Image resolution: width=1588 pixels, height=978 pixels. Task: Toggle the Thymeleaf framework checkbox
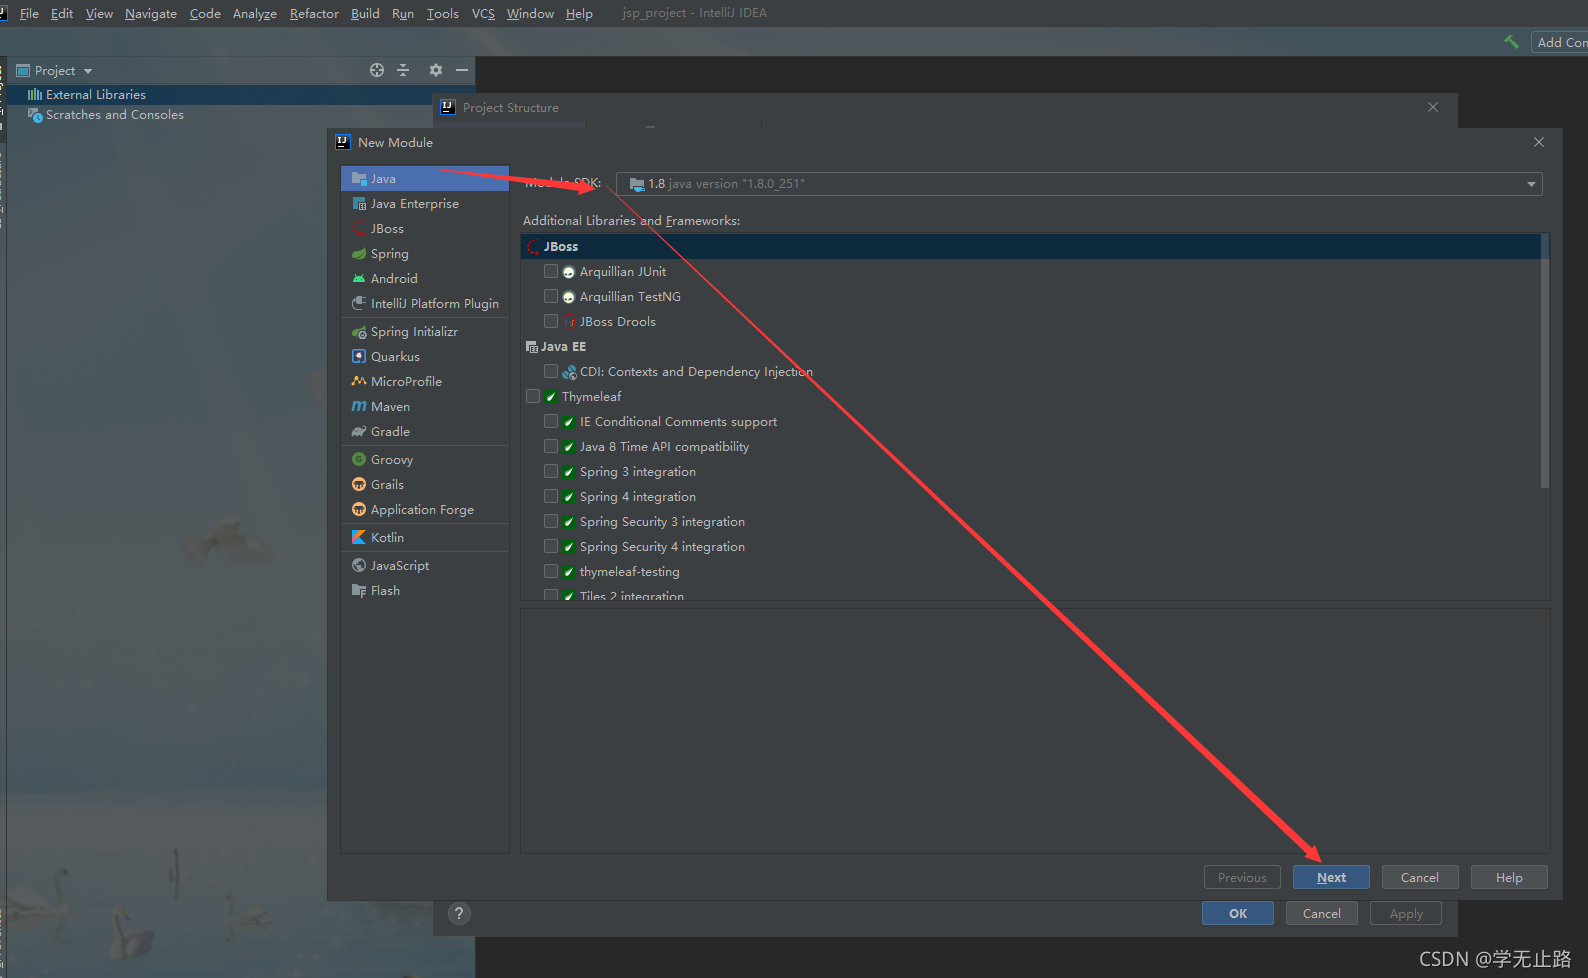click(x=533, y=396)
